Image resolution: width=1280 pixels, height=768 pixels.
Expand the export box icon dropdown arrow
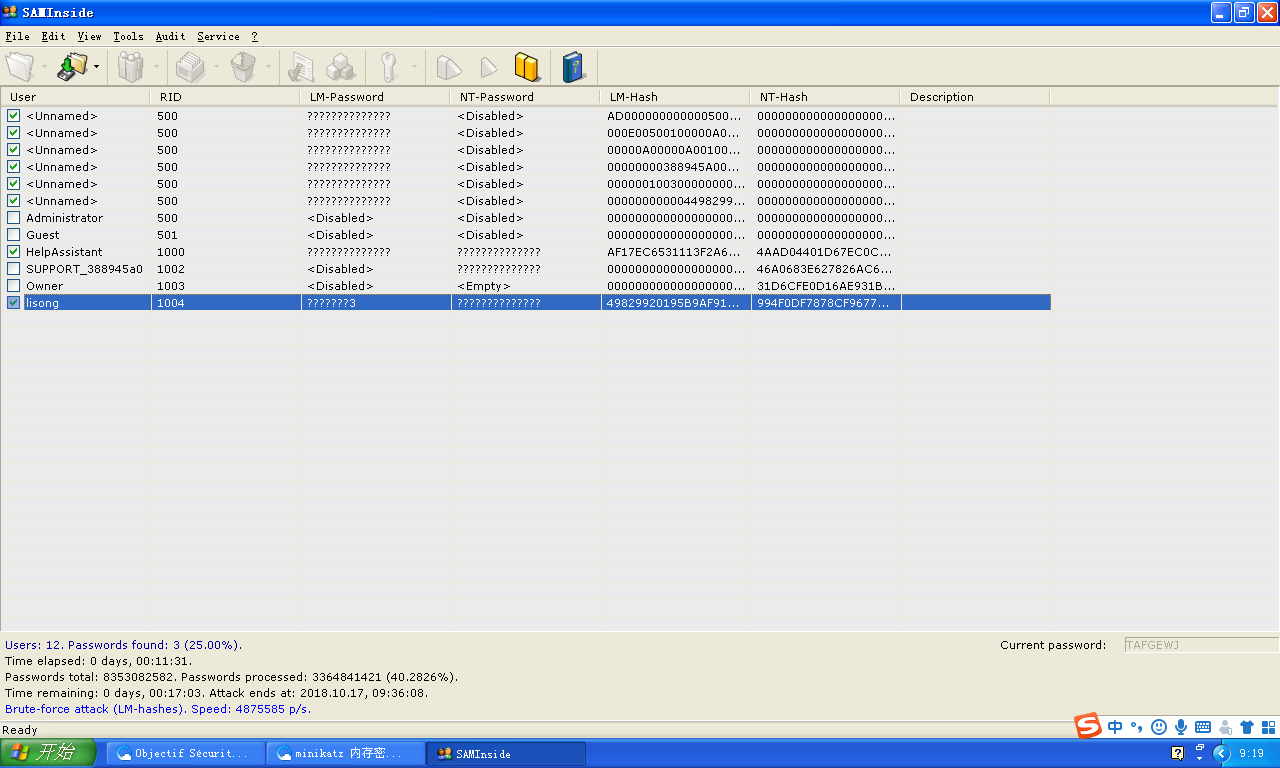[214, 67]
